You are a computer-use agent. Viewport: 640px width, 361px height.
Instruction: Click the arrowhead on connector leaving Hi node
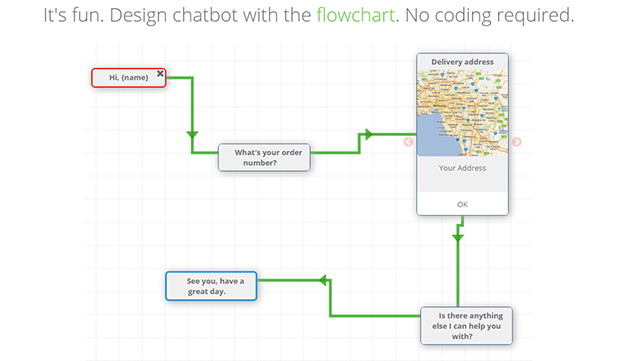[x=192, y=135]
